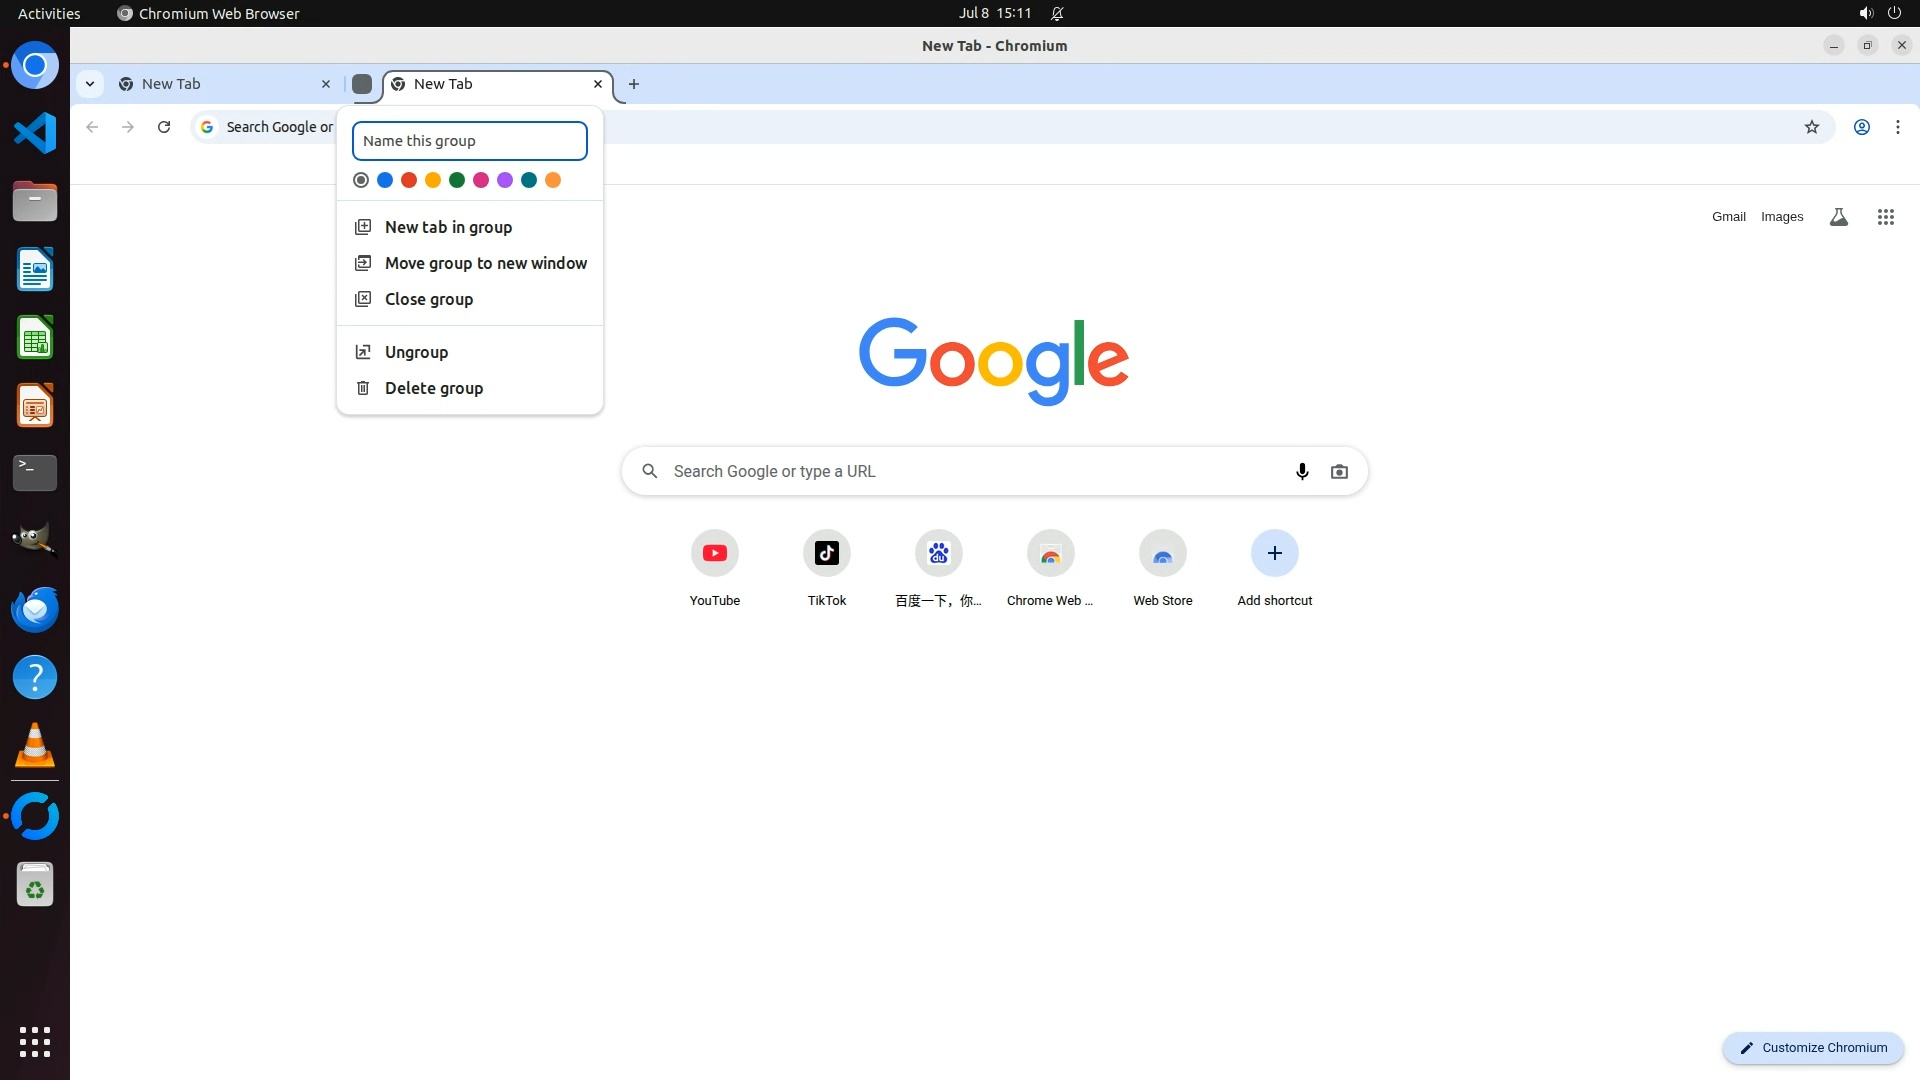Click the profile avatar icon in toolbar
The width and height of the screenshot is (1920, 1080).
click(x=1861, y=127)
